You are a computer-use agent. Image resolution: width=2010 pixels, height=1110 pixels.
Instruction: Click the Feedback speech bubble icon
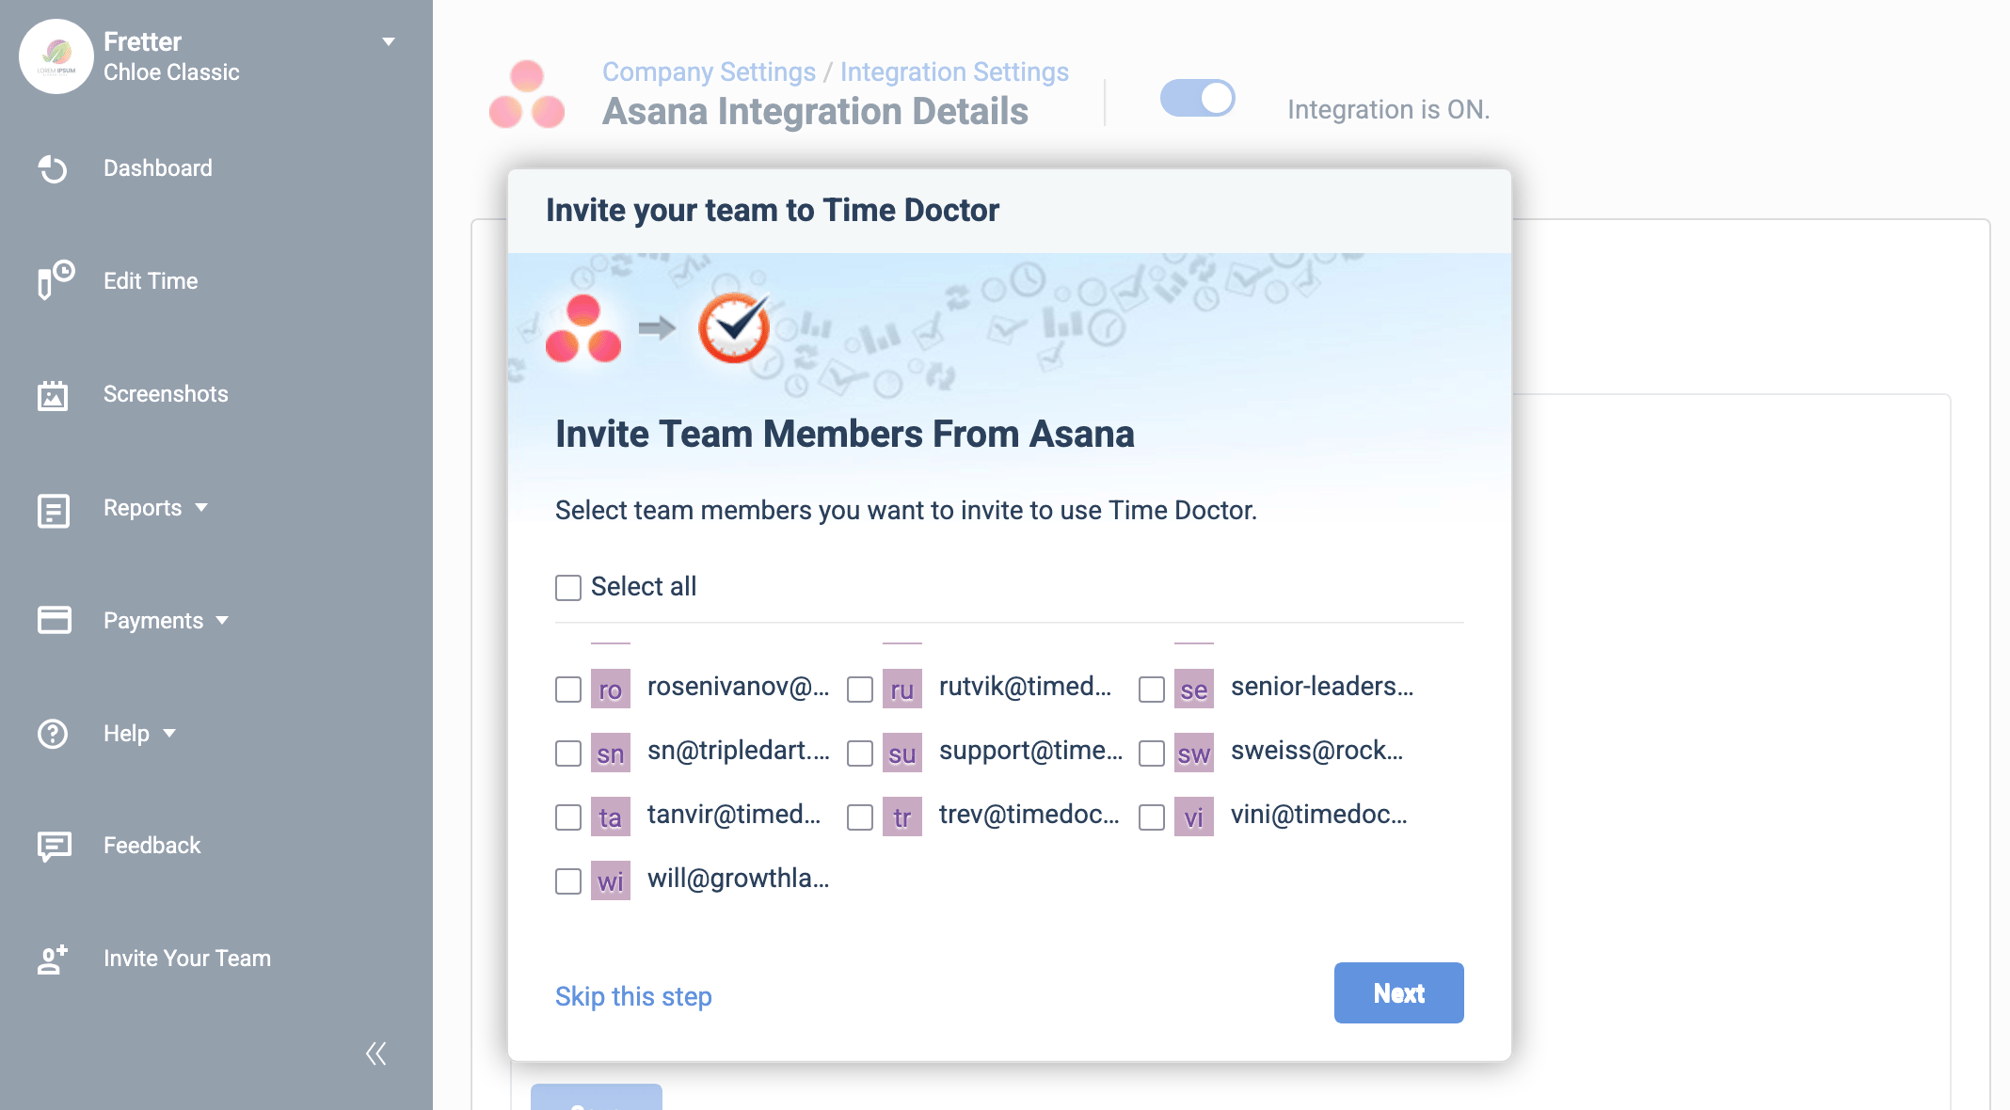(53, 845)
